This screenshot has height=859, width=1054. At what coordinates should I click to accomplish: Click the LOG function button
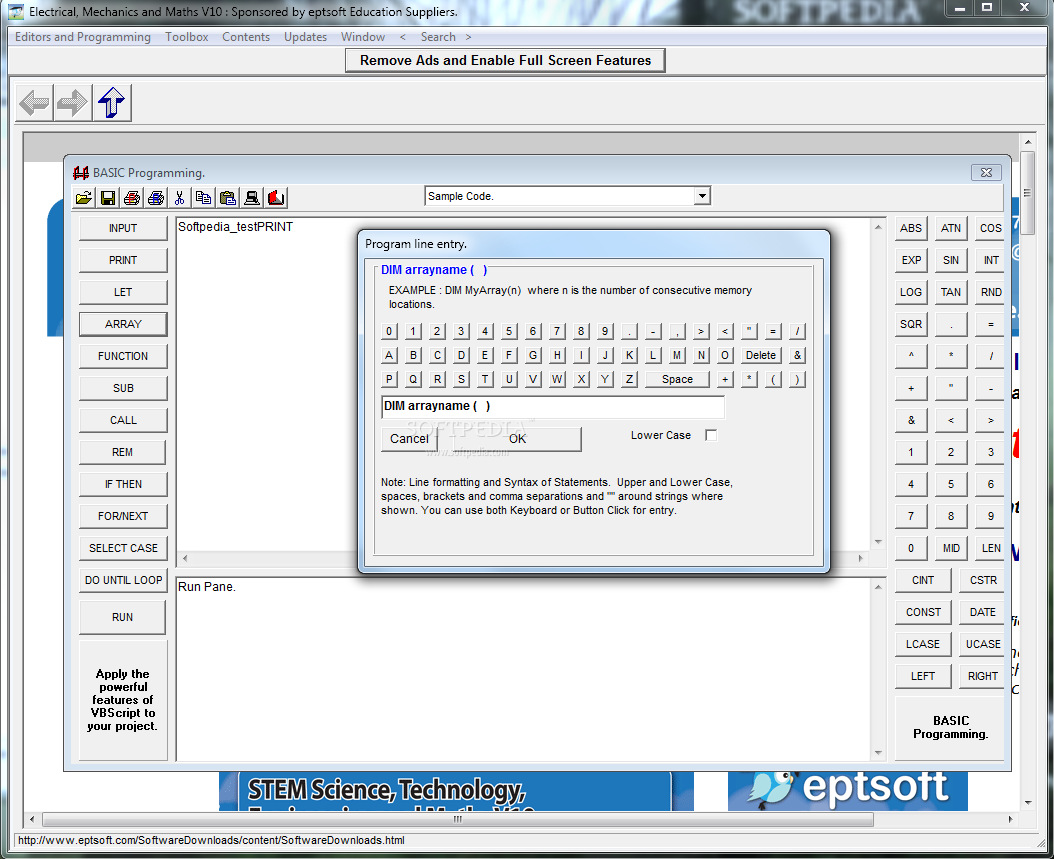click(x=911, y=292)
